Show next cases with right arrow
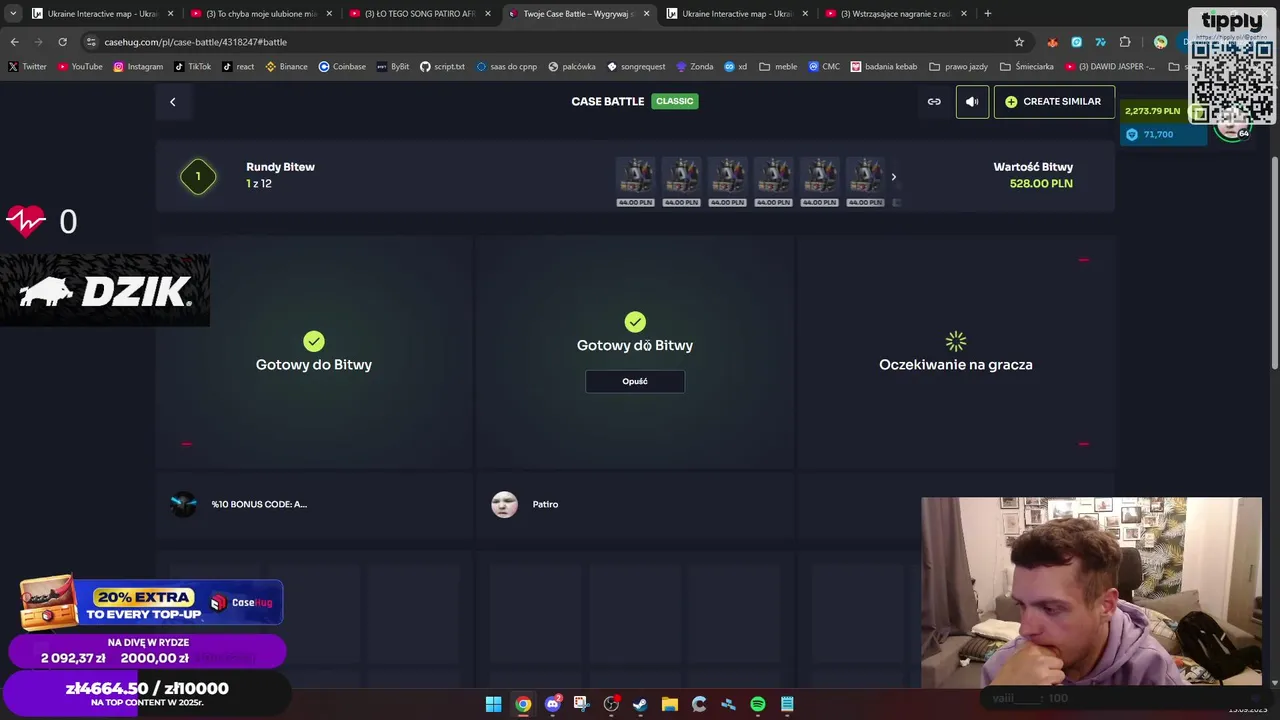Image resolution: width=1280 pixels, height=720 pixels. tap(893, 177)
